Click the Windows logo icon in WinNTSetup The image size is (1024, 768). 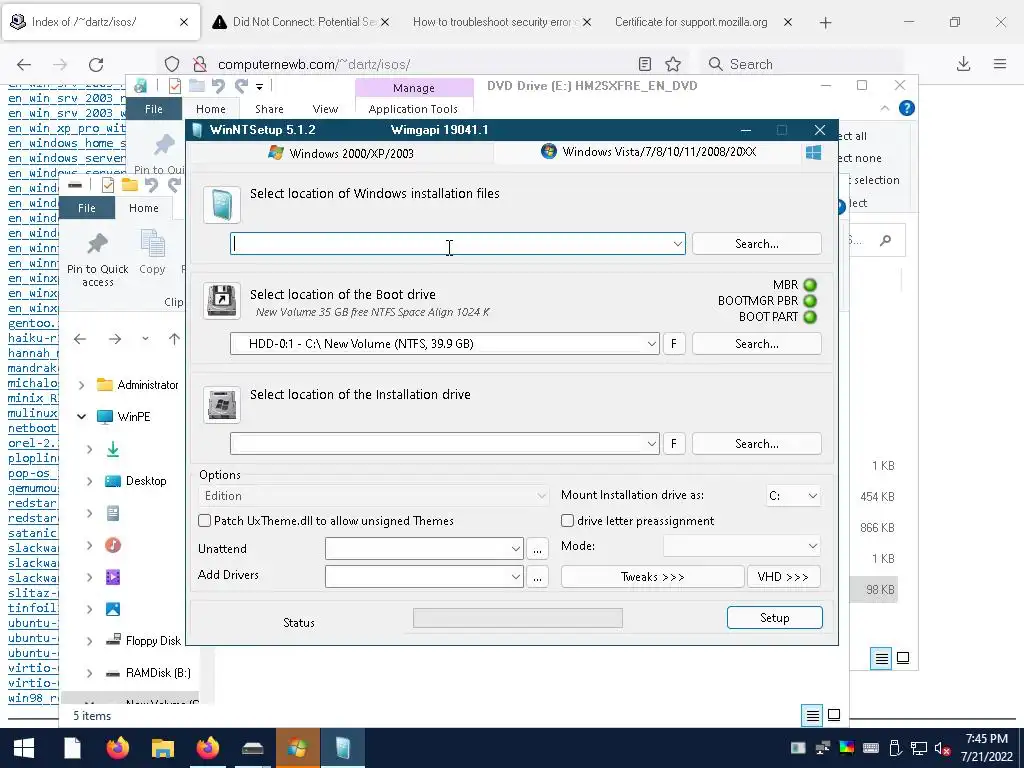click(813, 153)
